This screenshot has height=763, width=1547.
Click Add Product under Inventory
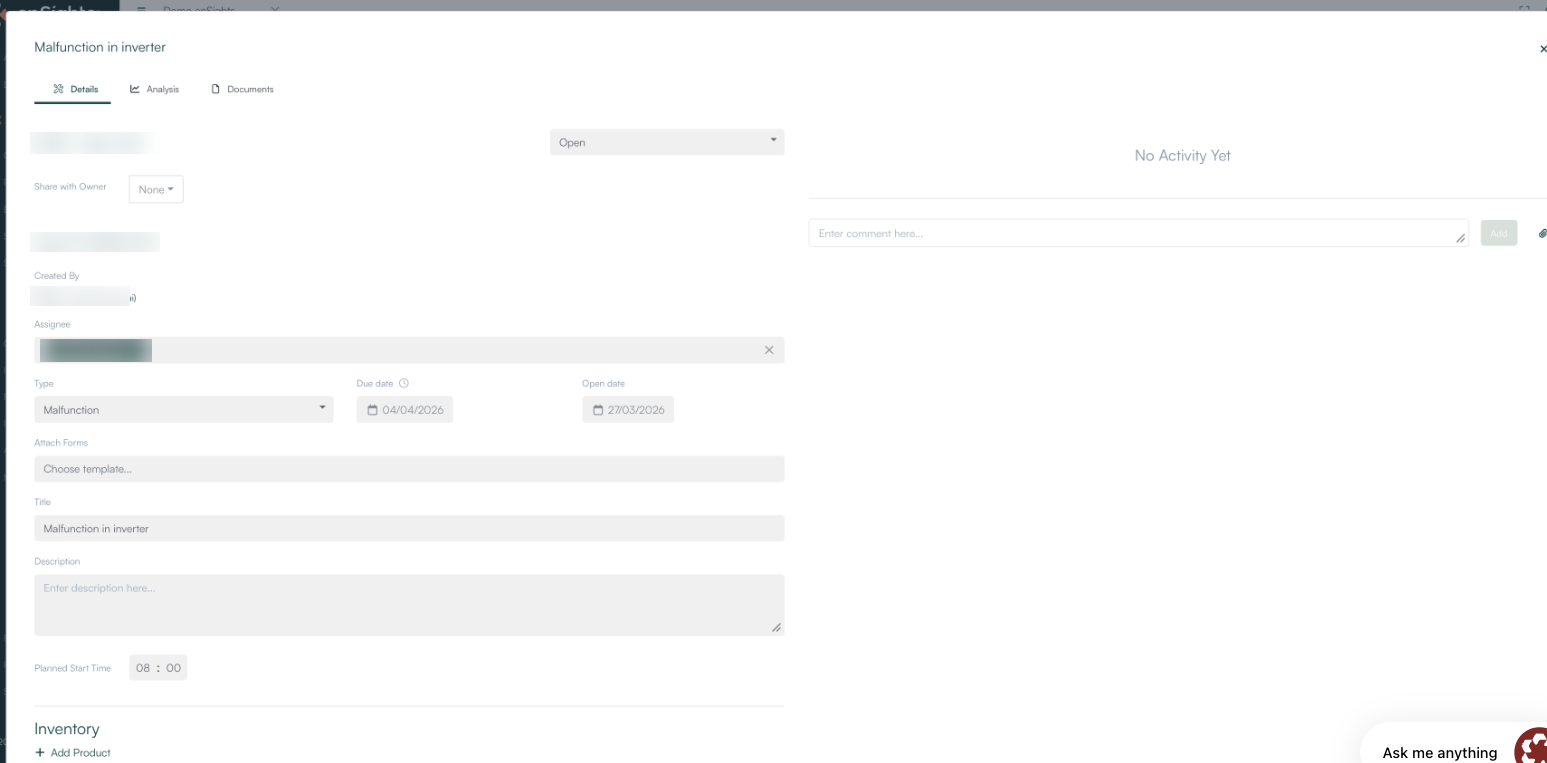[73, 753]
